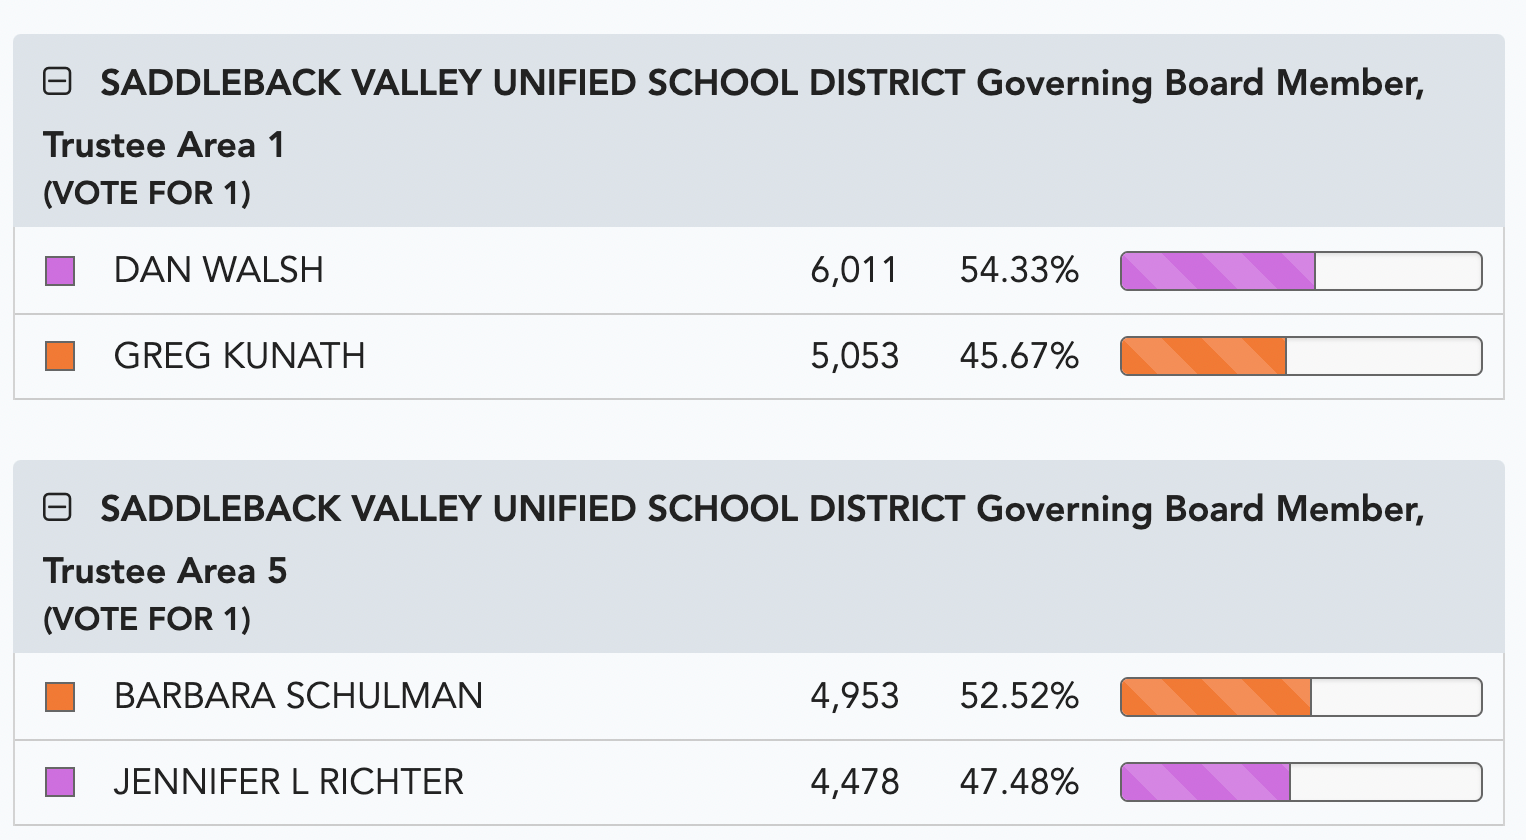Image resolution: width=1526 pixels, height=840 pixels.
Task: Click Dan Walsh's purple color square
Action: click(61, 271)
